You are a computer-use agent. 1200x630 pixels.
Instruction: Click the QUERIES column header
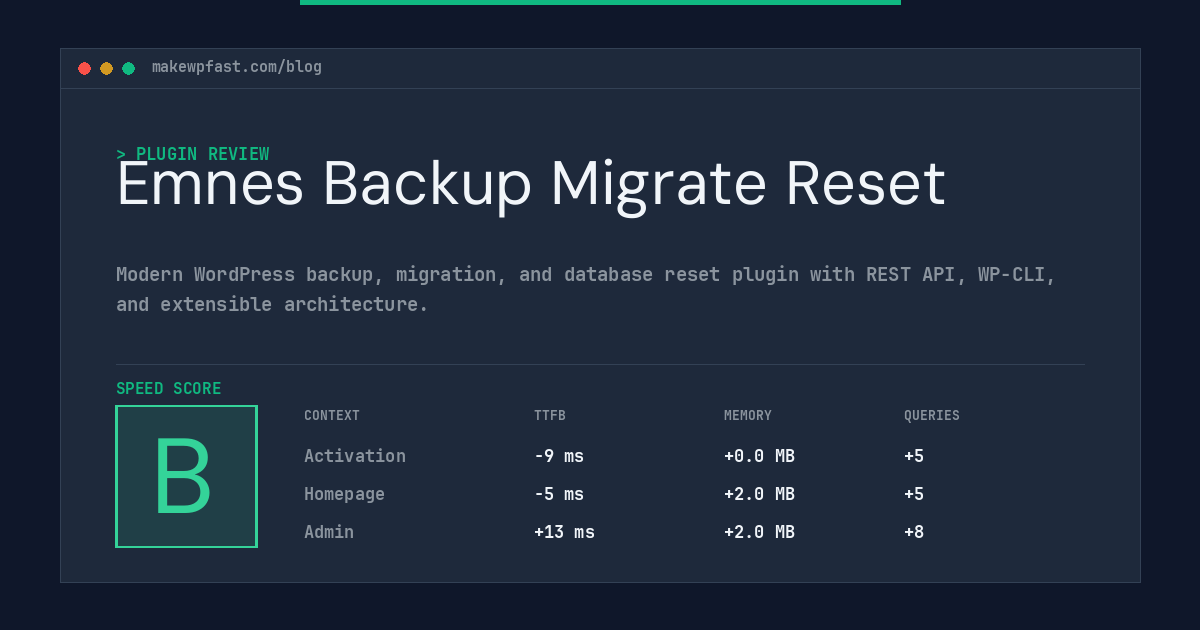(932, 416)
